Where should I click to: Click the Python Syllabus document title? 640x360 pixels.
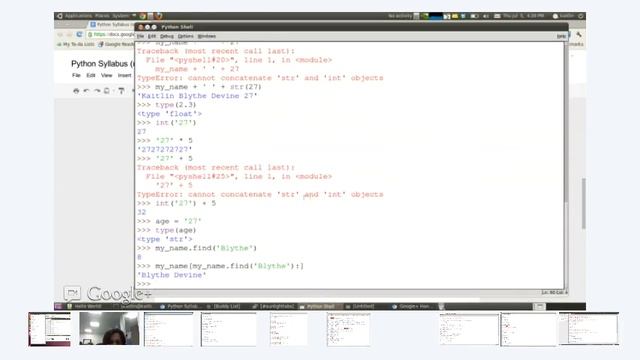pos(103,64)
